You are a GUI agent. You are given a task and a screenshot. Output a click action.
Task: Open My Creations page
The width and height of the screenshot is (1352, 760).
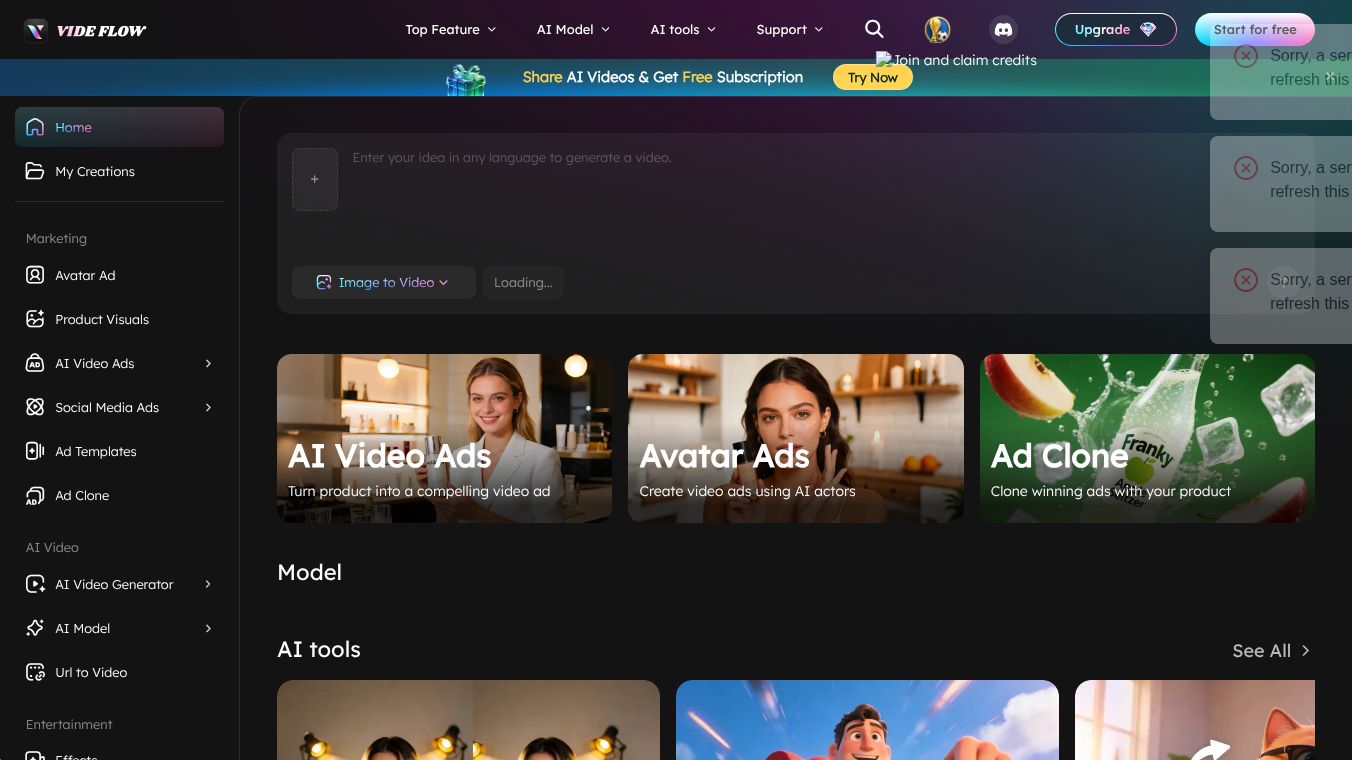tap(119, 171)
